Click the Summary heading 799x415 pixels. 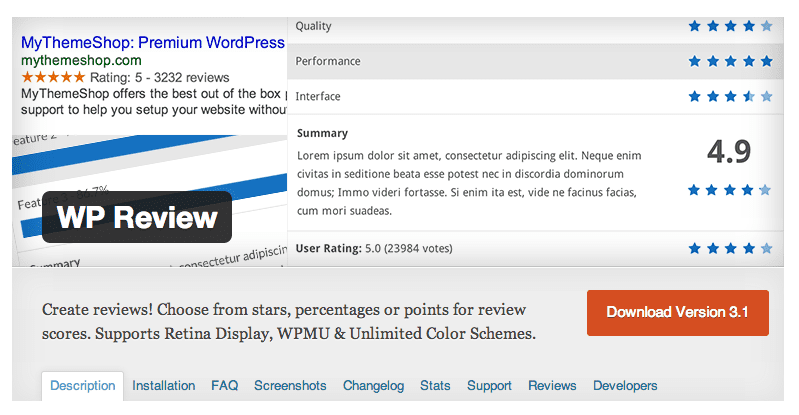point(323,133)
